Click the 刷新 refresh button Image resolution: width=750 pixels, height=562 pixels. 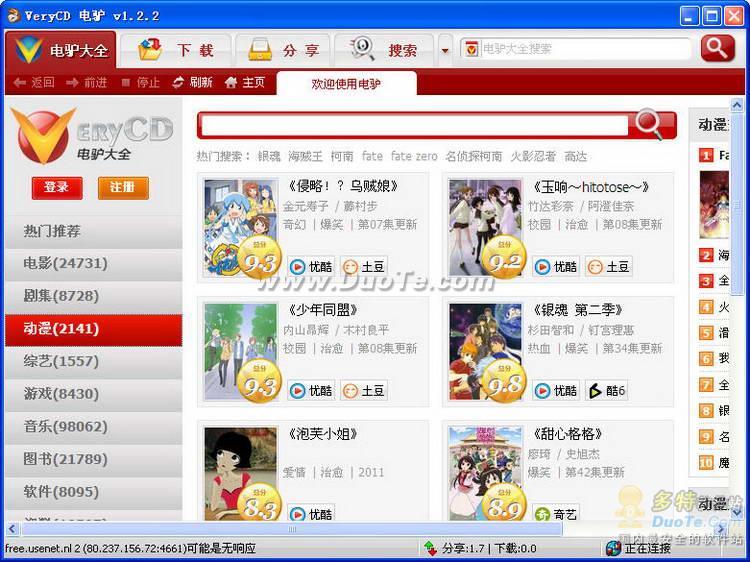192,82
